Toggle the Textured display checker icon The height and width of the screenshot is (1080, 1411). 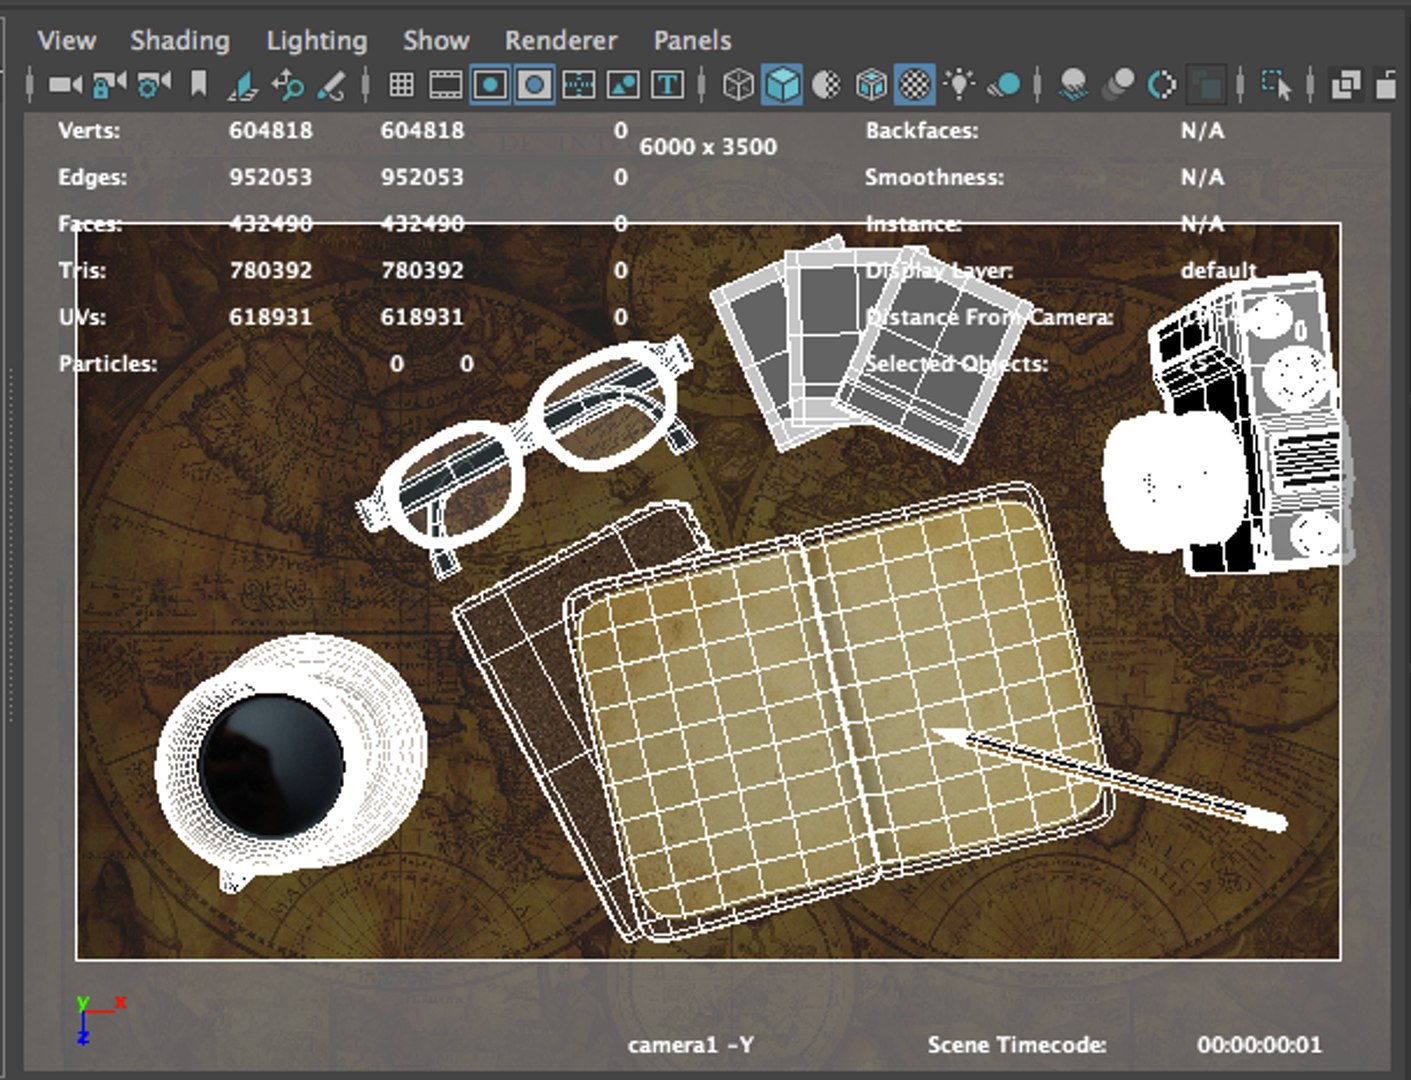[914, 85]
